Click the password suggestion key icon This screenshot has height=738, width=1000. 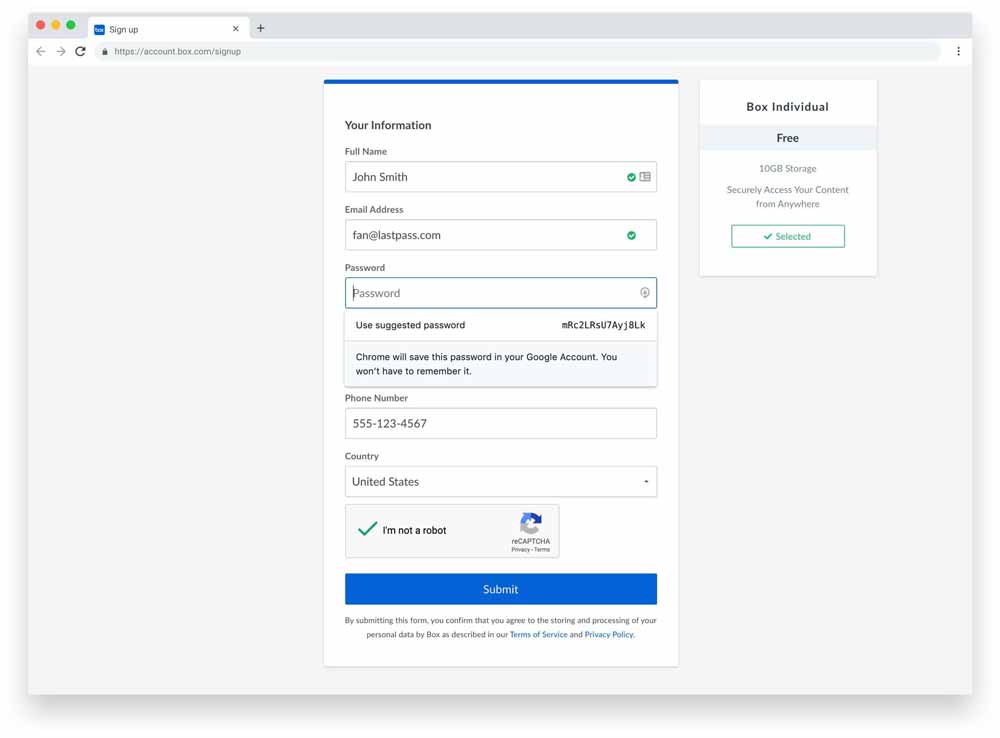click(644, 292)
